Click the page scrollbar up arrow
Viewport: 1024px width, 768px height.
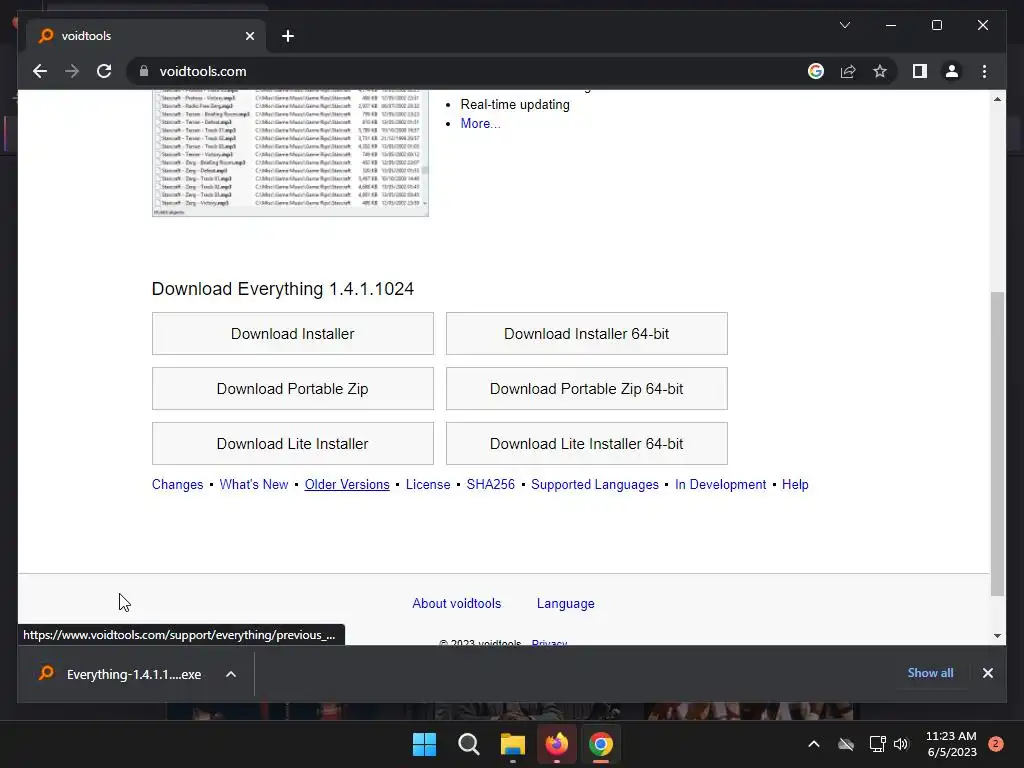click(997, 99)
